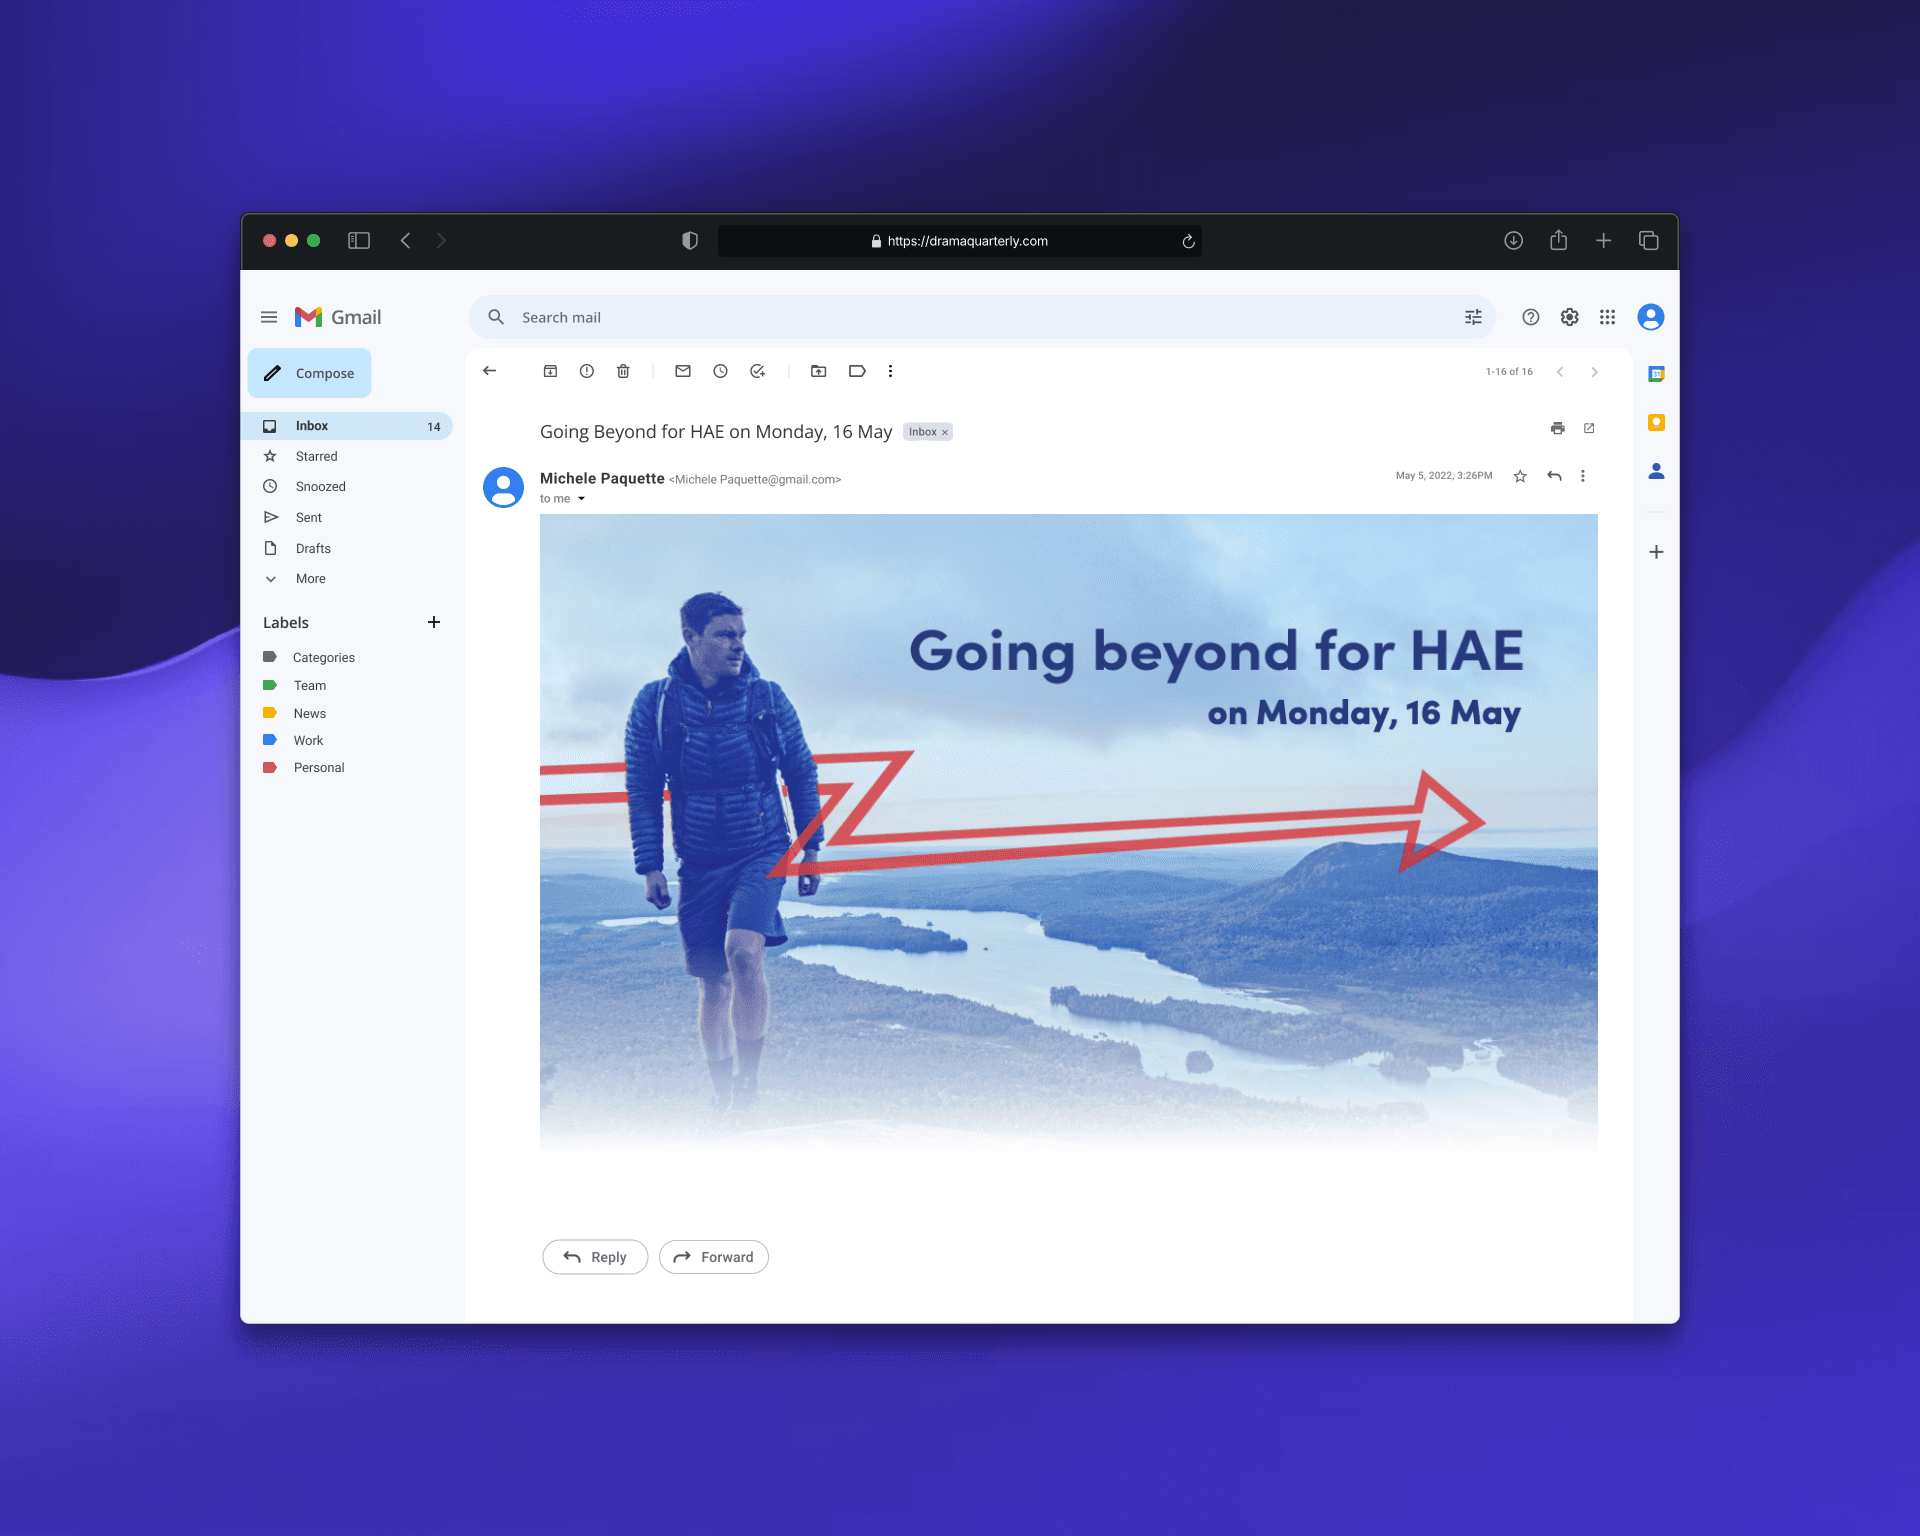Open search filter options

1473,317
